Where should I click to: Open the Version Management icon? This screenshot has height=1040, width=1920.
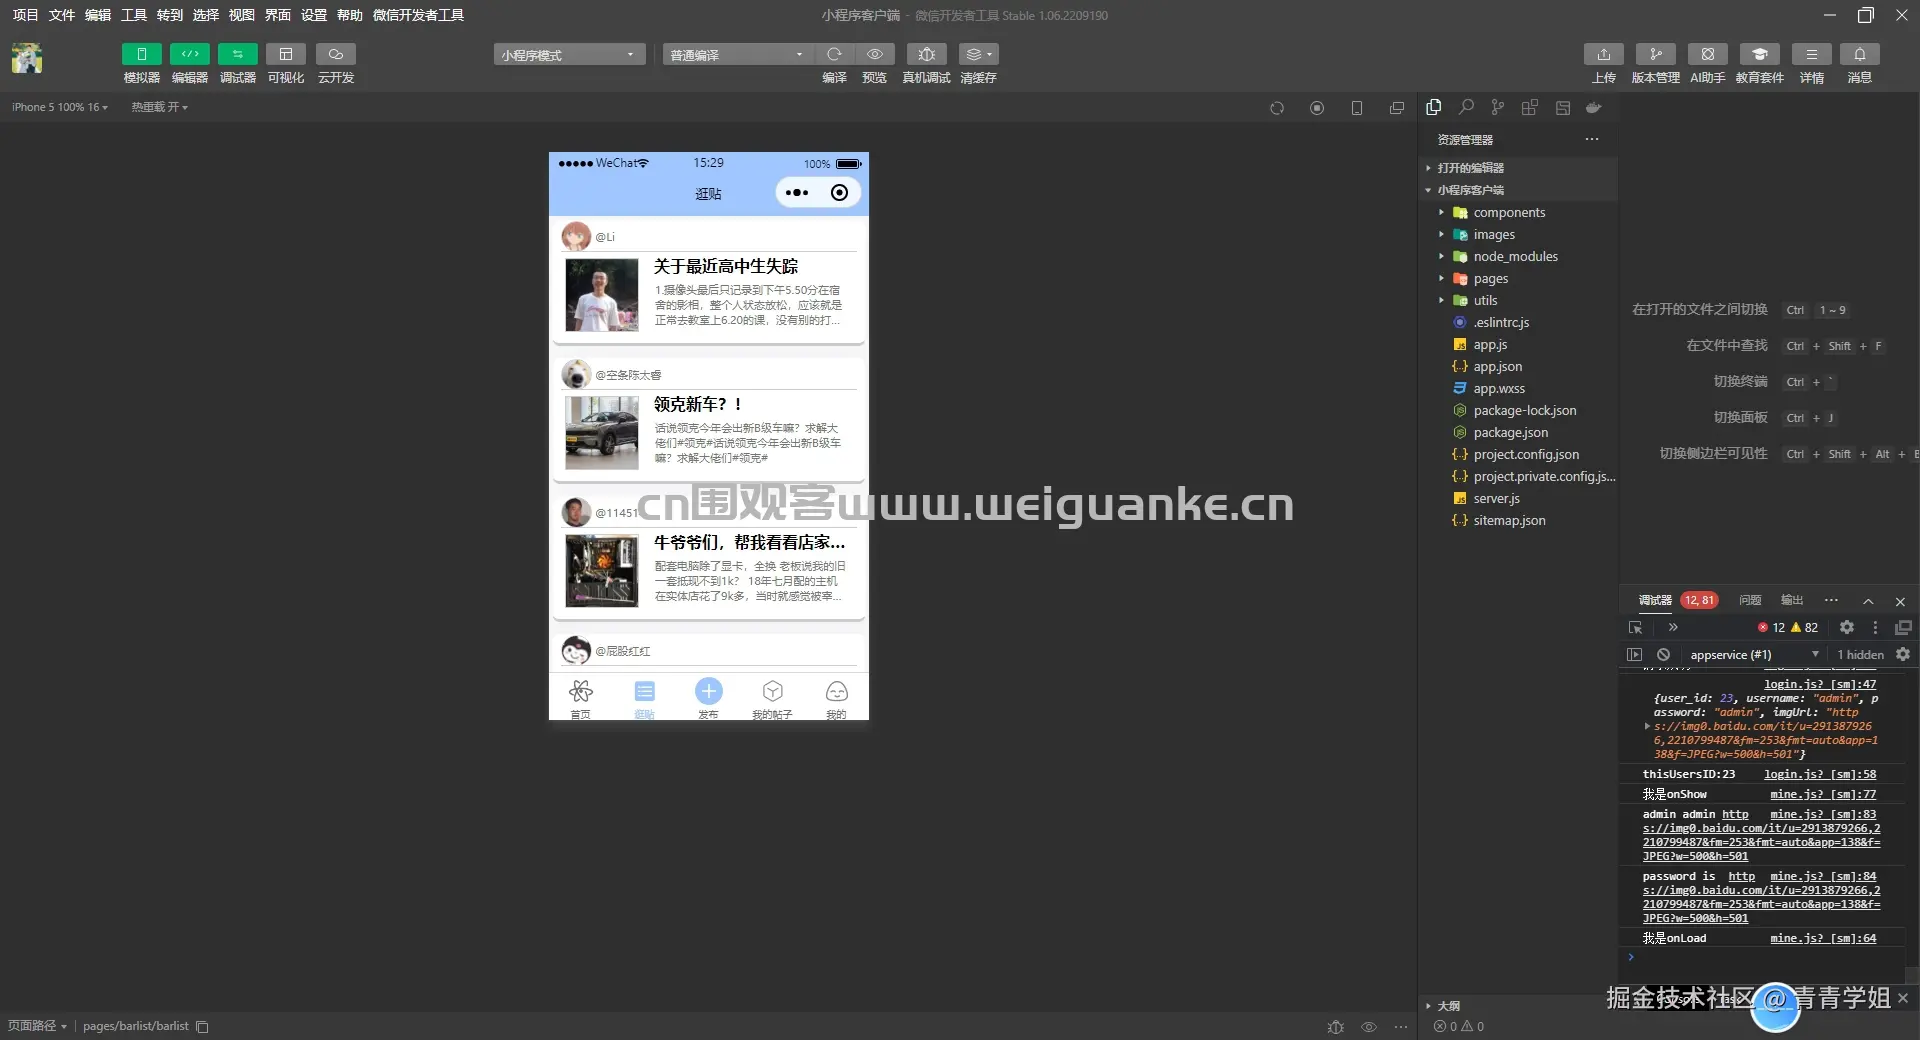pos(1655,54)
